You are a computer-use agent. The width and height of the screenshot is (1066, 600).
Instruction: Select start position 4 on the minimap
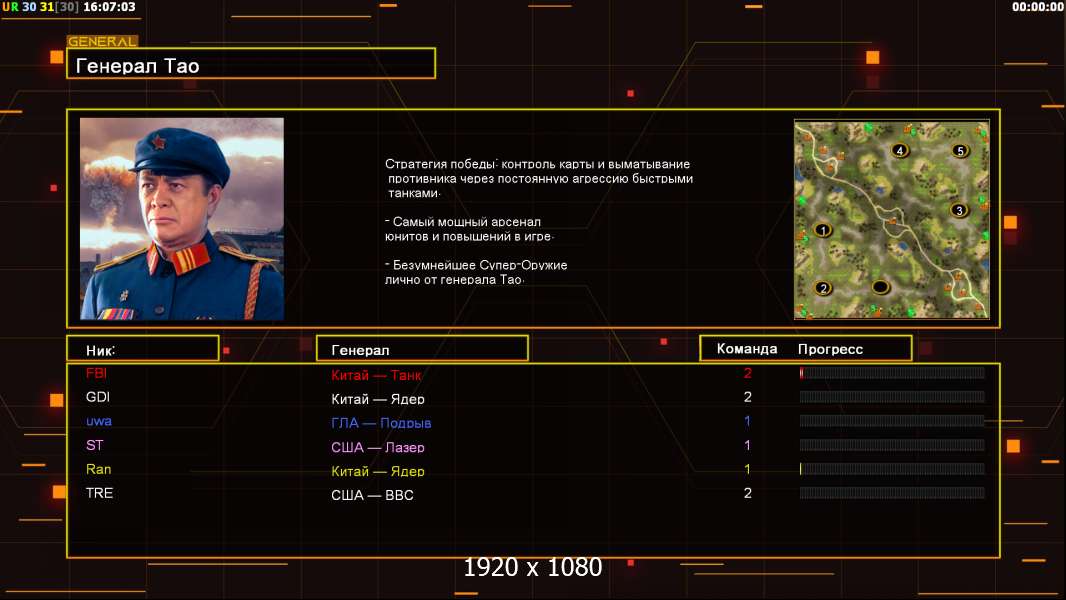899,151
